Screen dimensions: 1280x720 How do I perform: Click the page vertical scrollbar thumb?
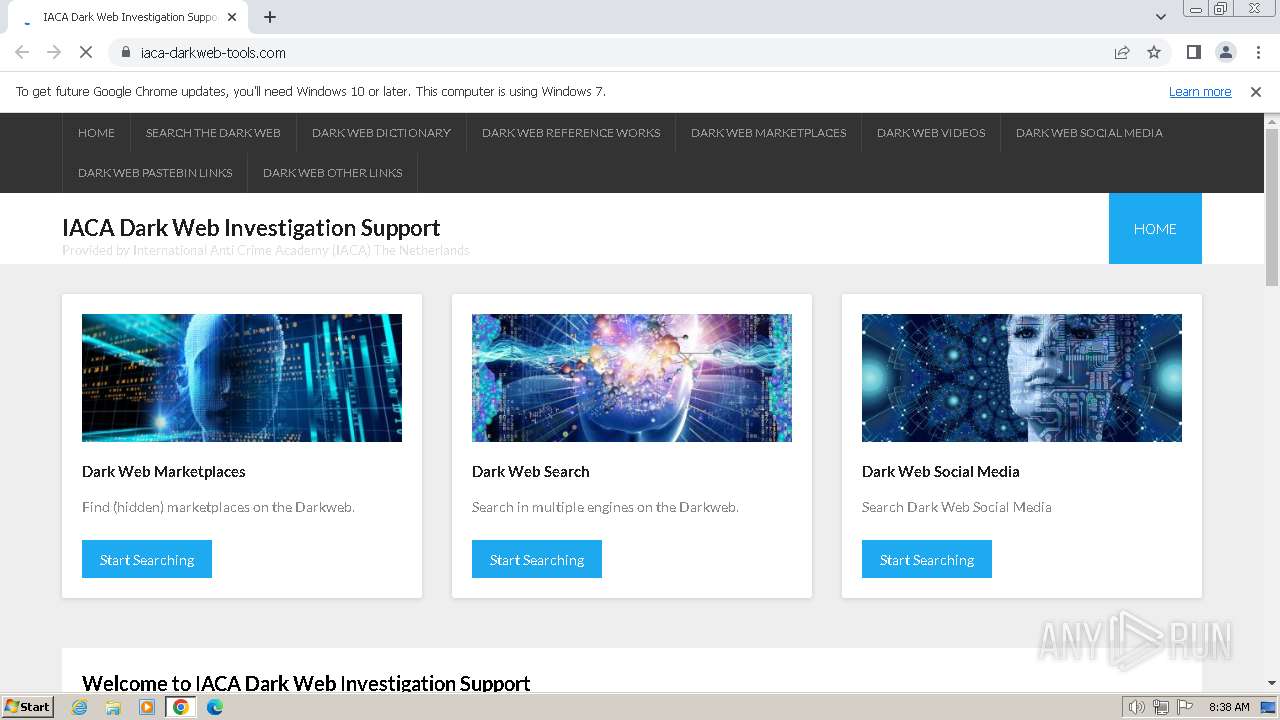1272,206
